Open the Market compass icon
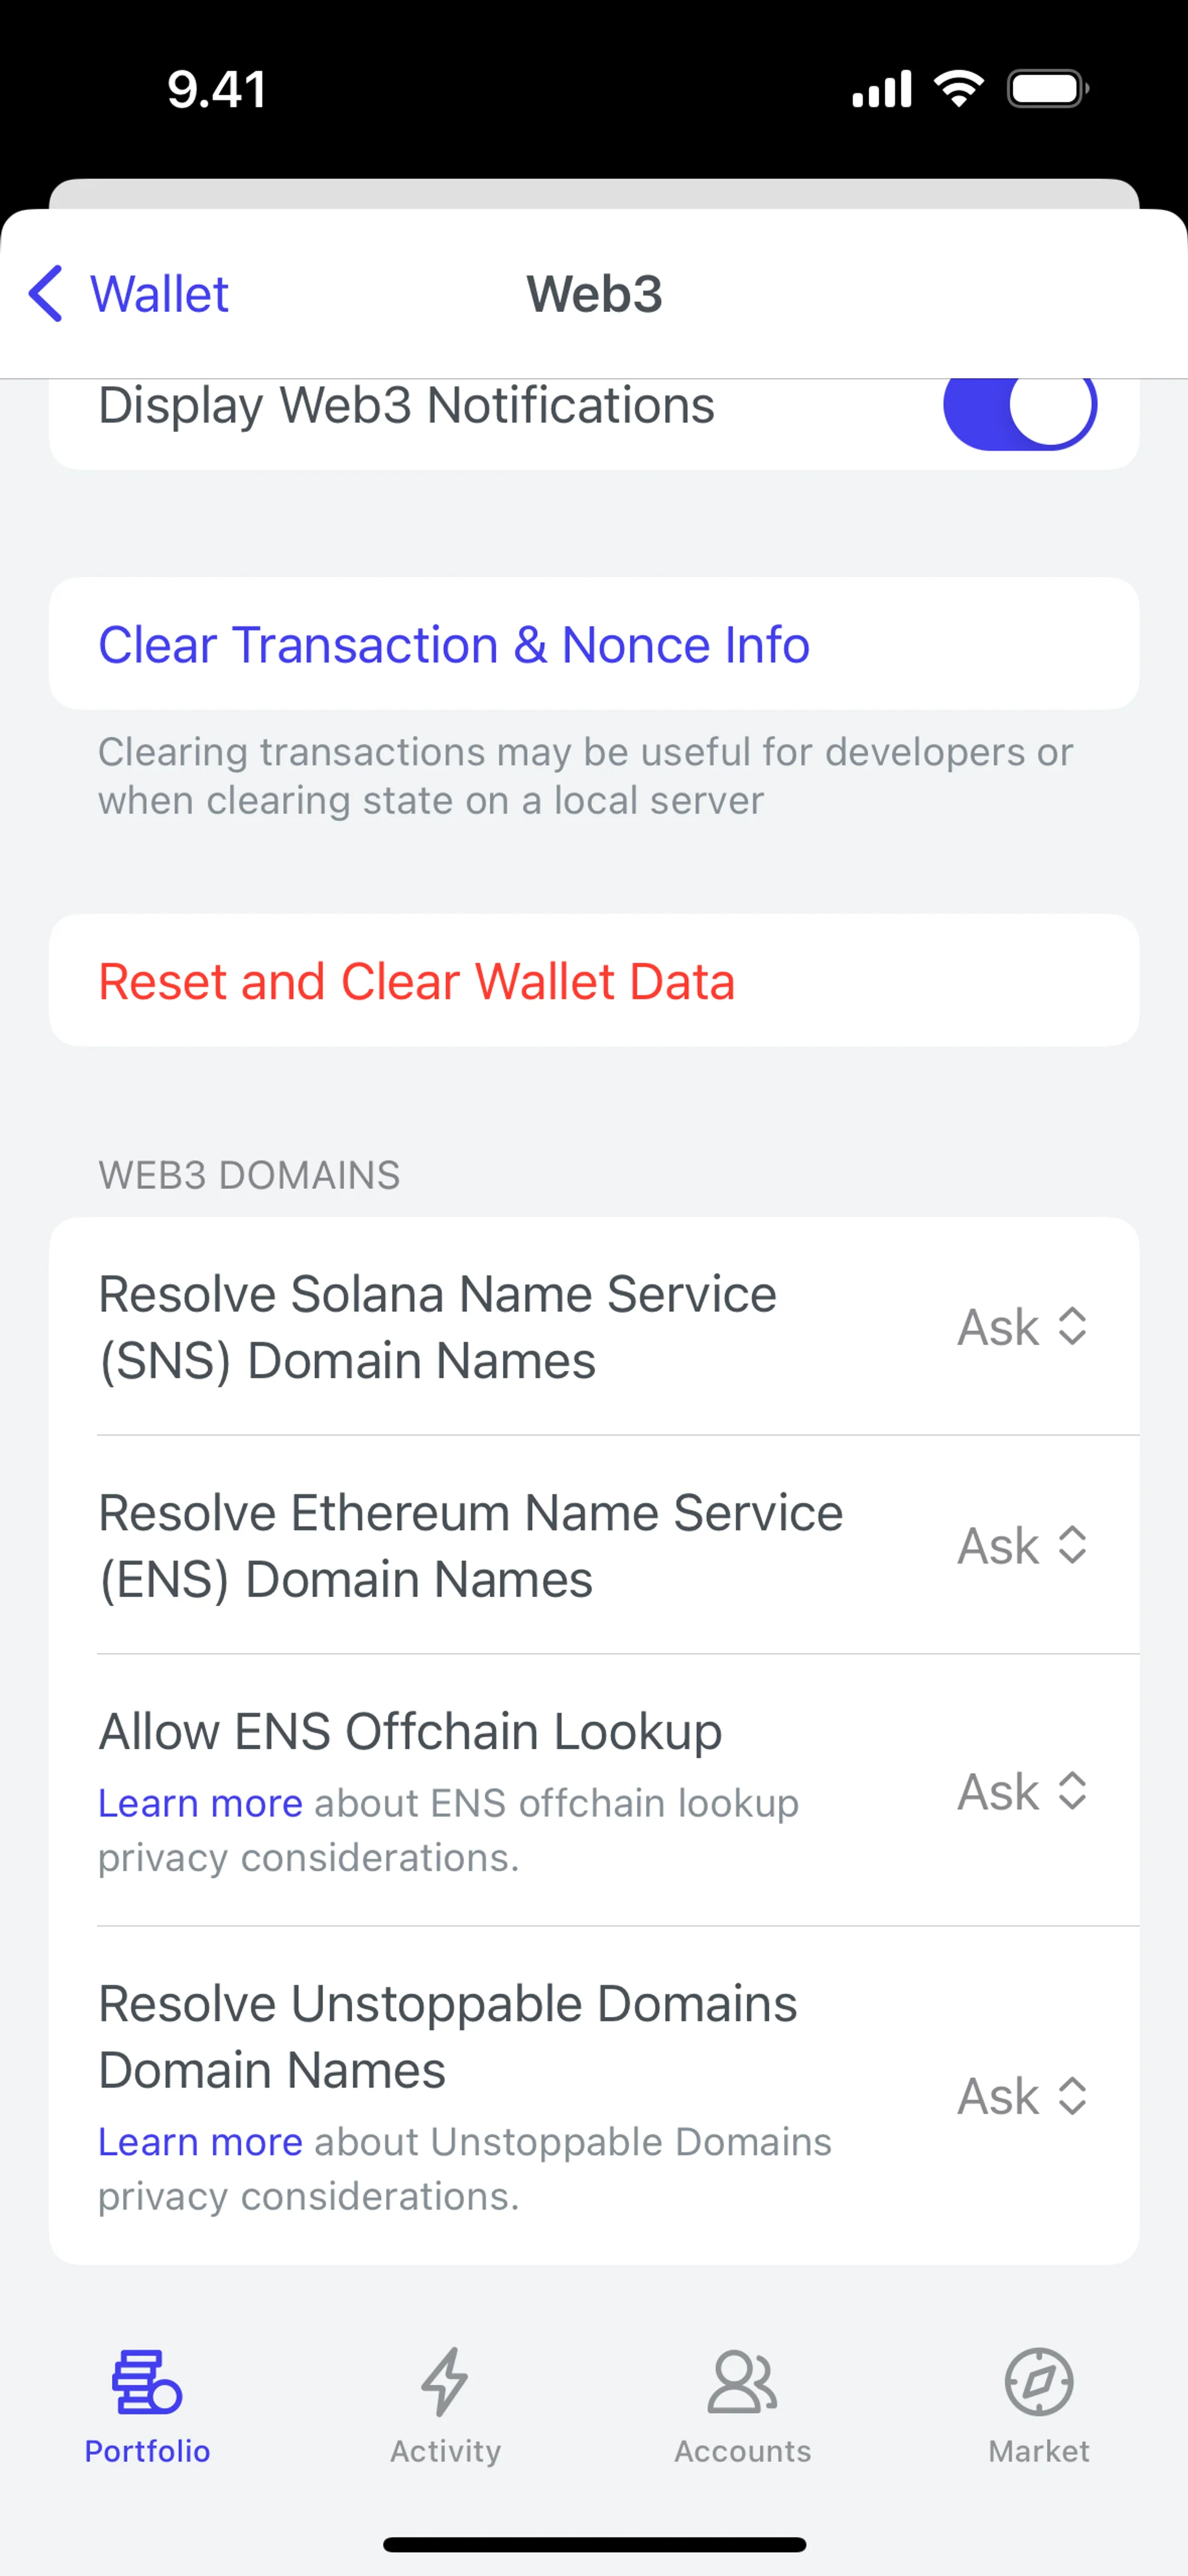Screen dimensions: 1188x2576 (x=1039, y=2382)
